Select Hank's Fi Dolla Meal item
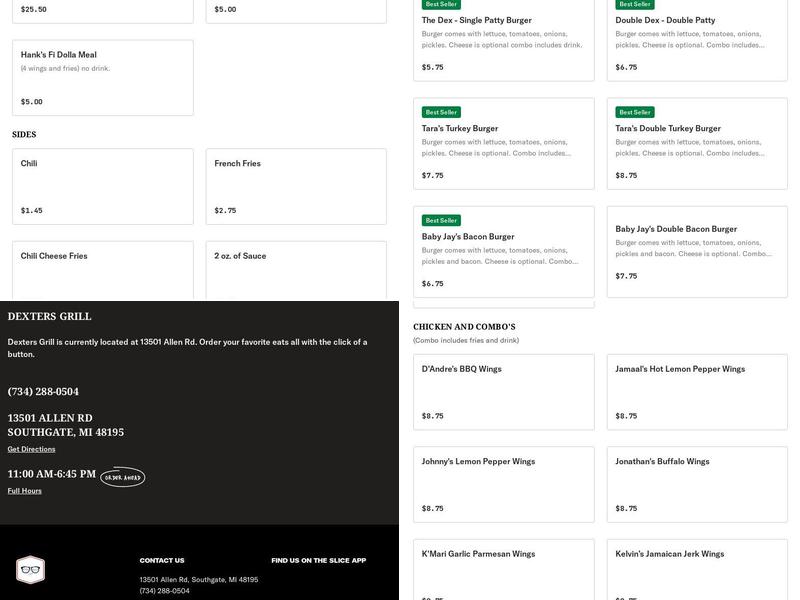Viewport: 800px width, 600px height. pyautogui.click(x=102, y=77)
